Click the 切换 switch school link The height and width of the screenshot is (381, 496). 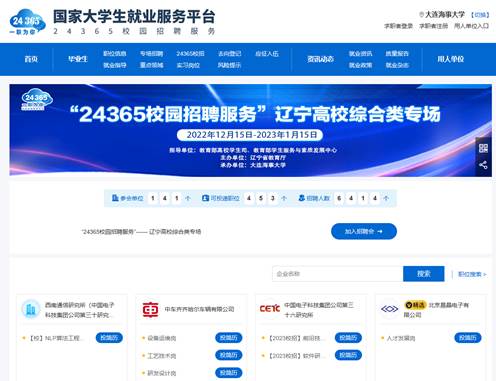coord(480,15)
